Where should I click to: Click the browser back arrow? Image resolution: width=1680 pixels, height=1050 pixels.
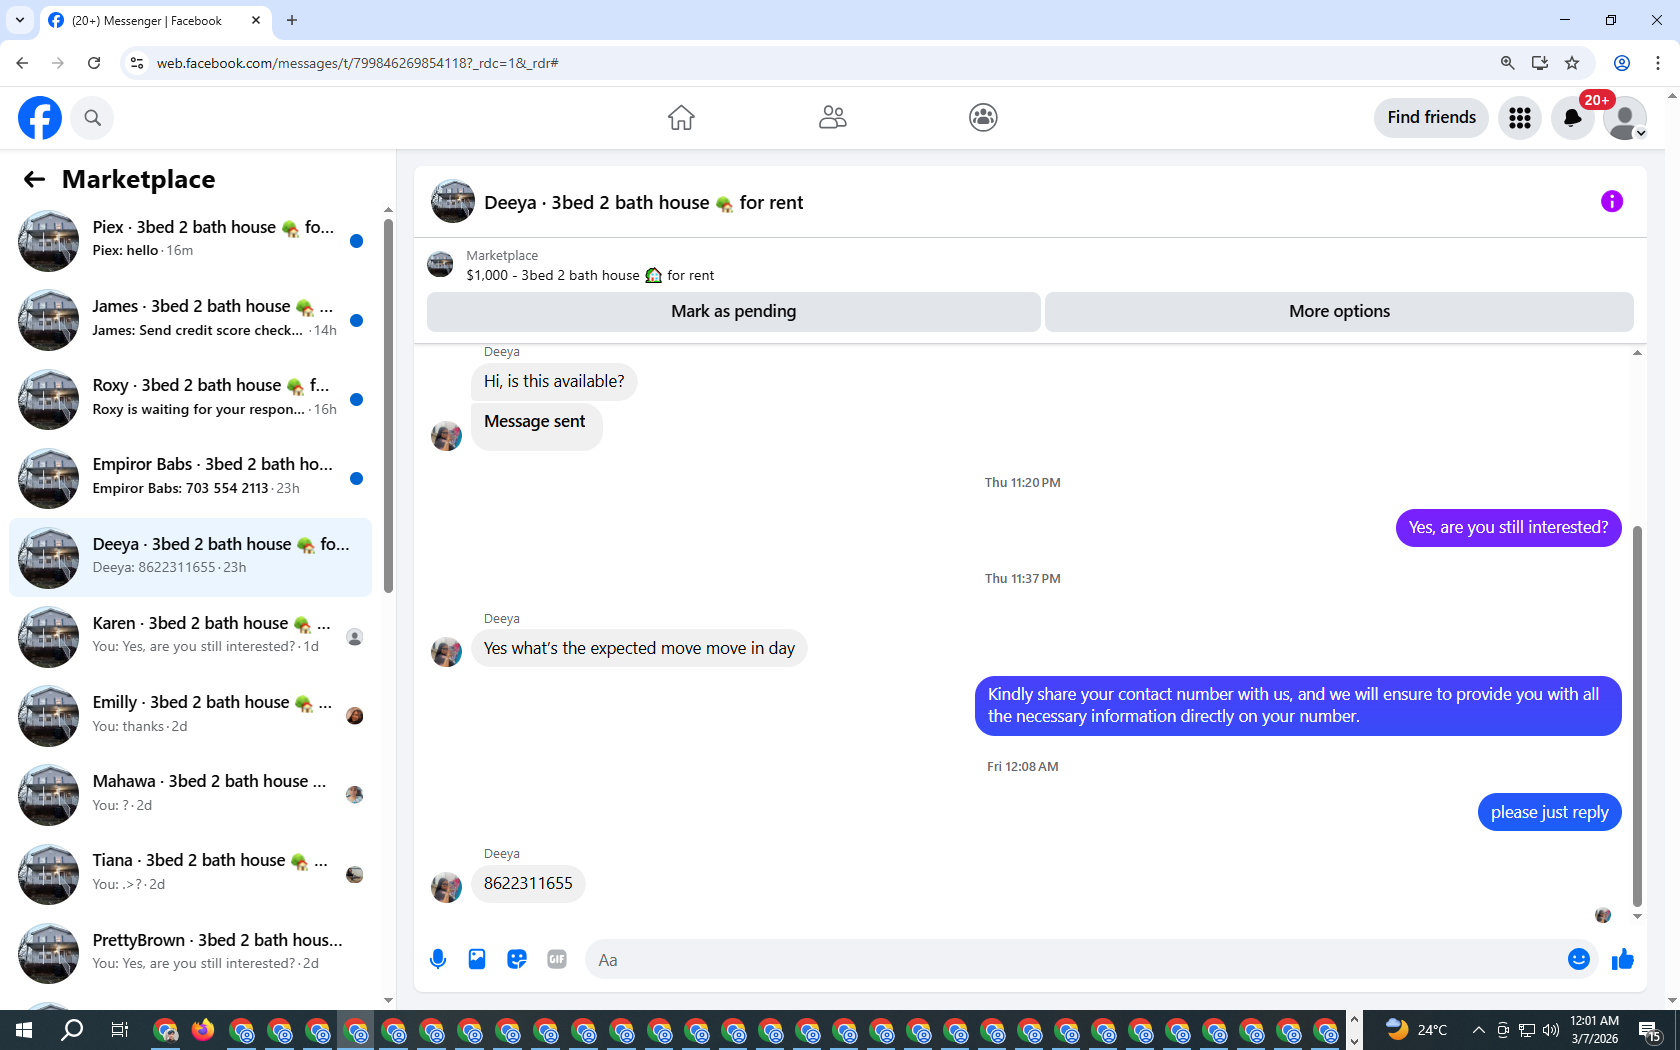coord(22,63)
